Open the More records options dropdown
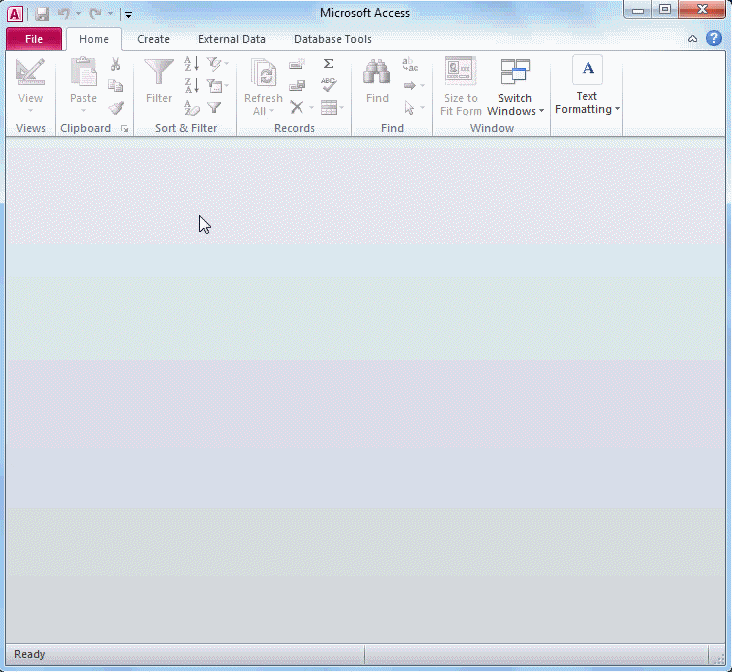The image size is (732, 672). [x=332, y=108]
